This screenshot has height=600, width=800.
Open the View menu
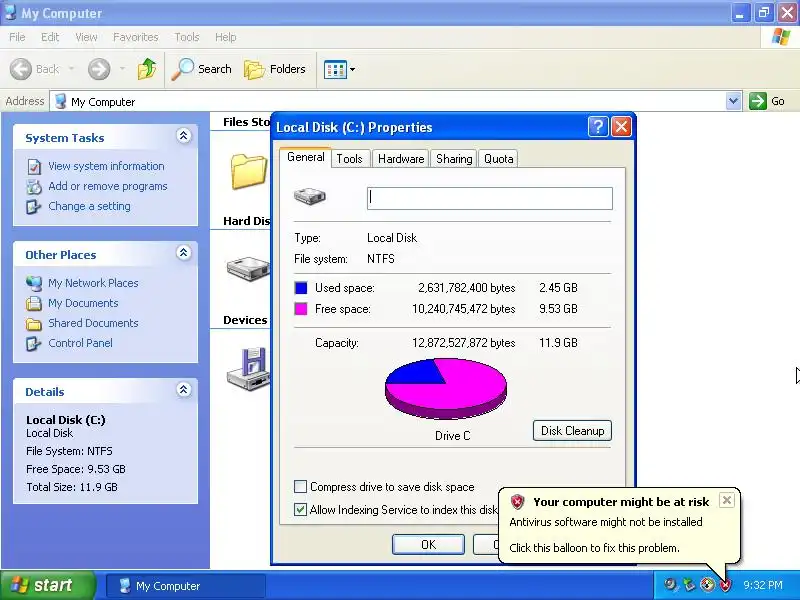(86, 37)
